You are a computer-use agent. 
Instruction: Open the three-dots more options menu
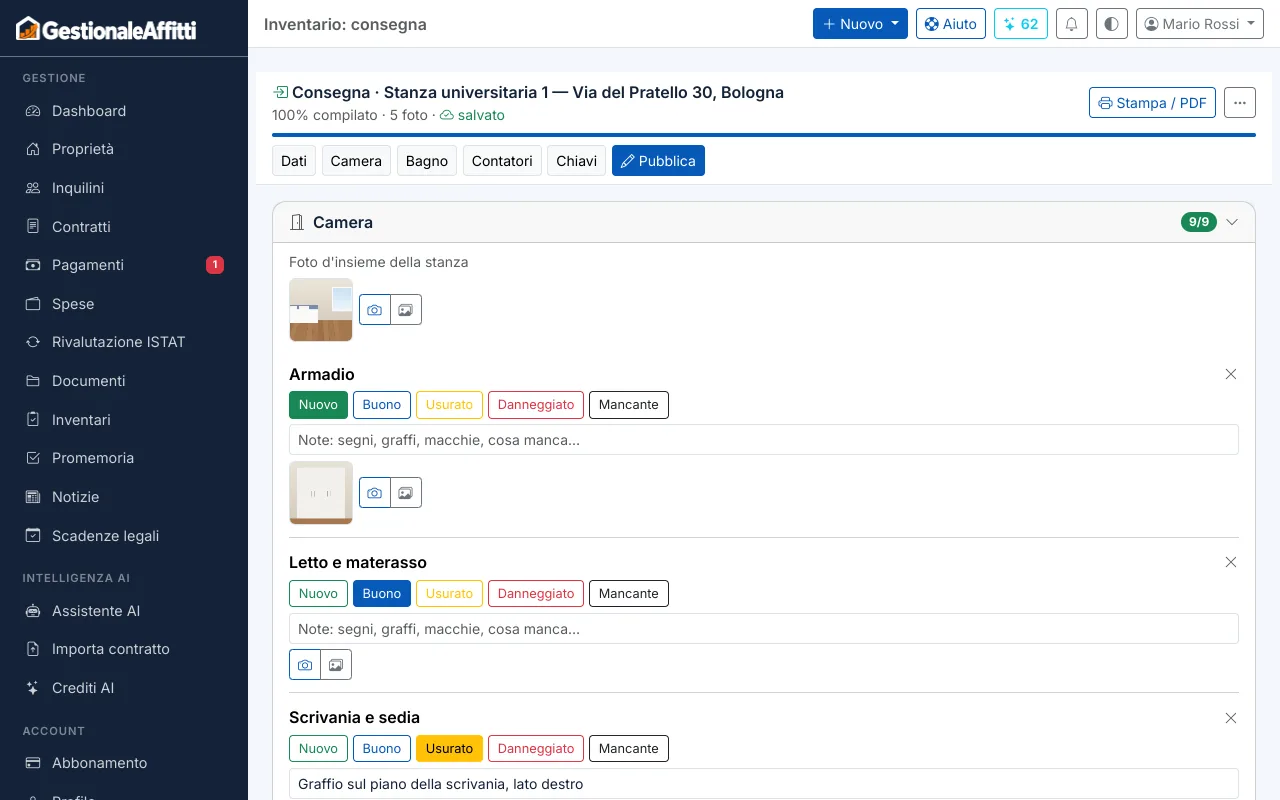point(1240,103)
